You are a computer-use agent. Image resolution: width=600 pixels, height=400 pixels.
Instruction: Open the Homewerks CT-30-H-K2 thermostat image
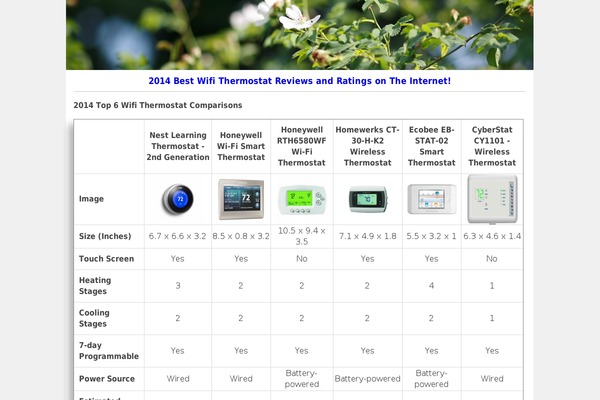point(368,199)
